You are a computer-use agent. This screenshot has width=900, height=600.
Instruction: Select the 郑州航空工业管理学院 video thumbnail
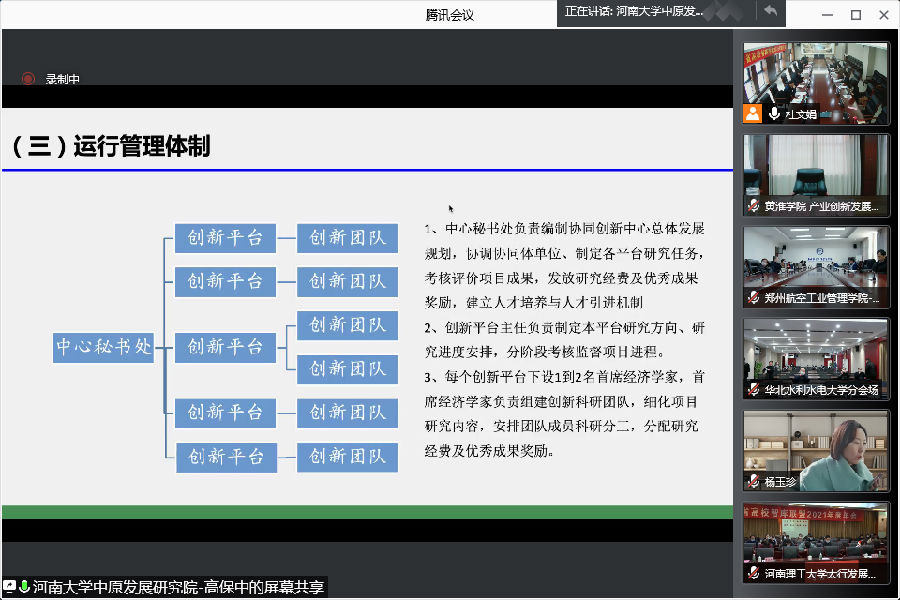coord(815,266)
